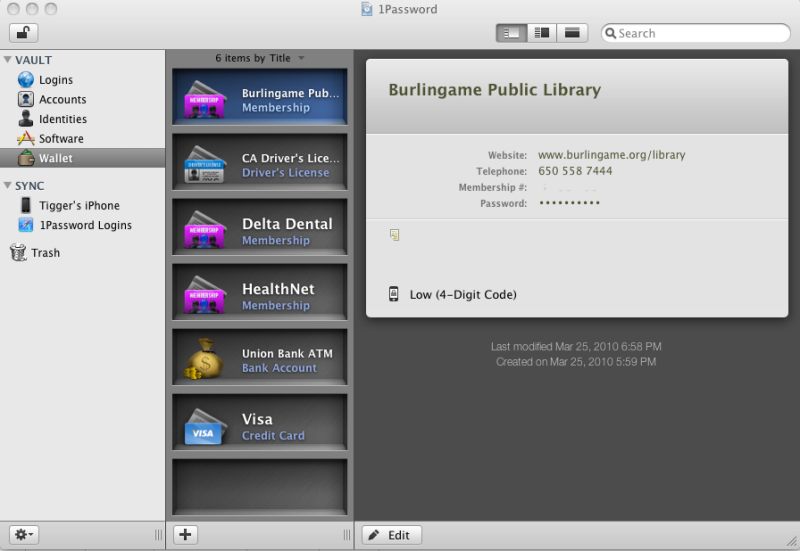The height and width of the screenshot is (551, 800).
Task: Open the Software icon in sidebar
Action: click(x=26, y=138)
